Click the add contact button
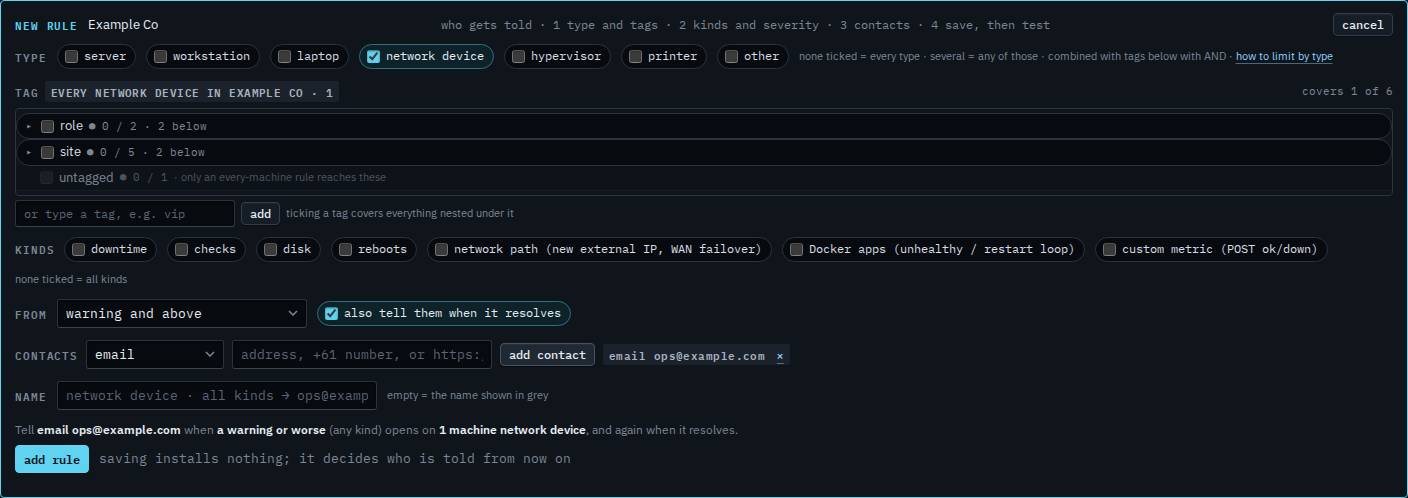1408x498 pixels. coord(547,355)
